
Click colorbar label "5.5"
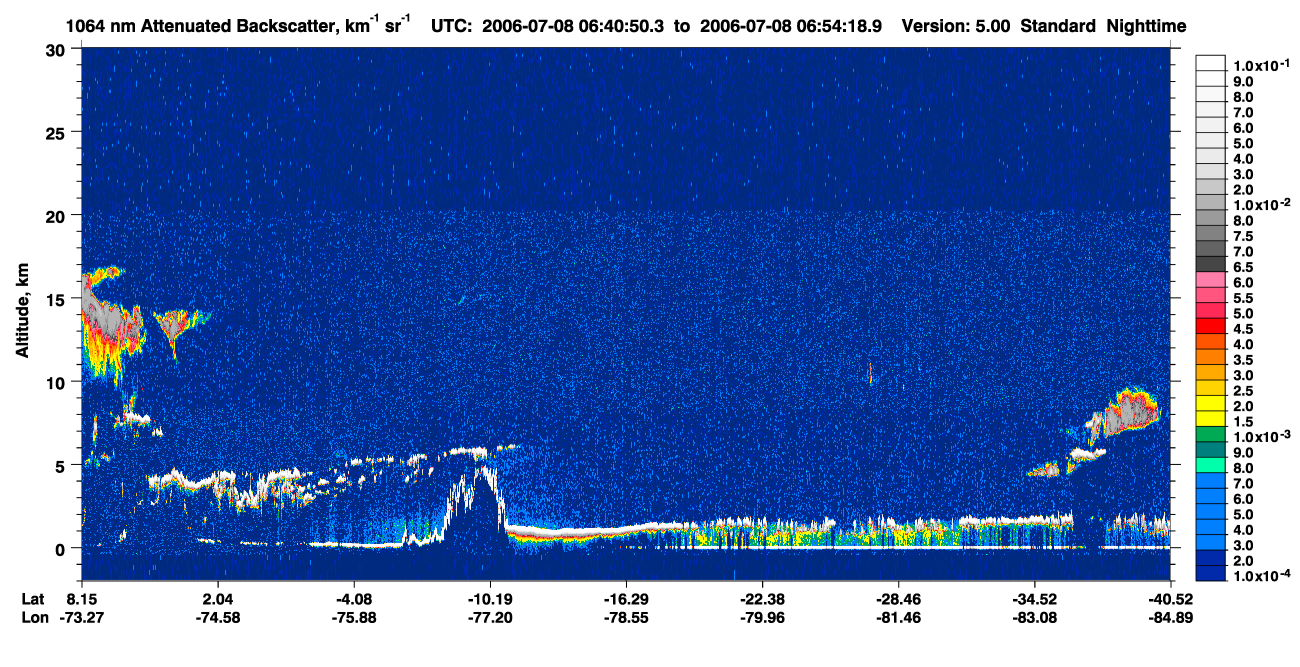(x=1242, y=298)
